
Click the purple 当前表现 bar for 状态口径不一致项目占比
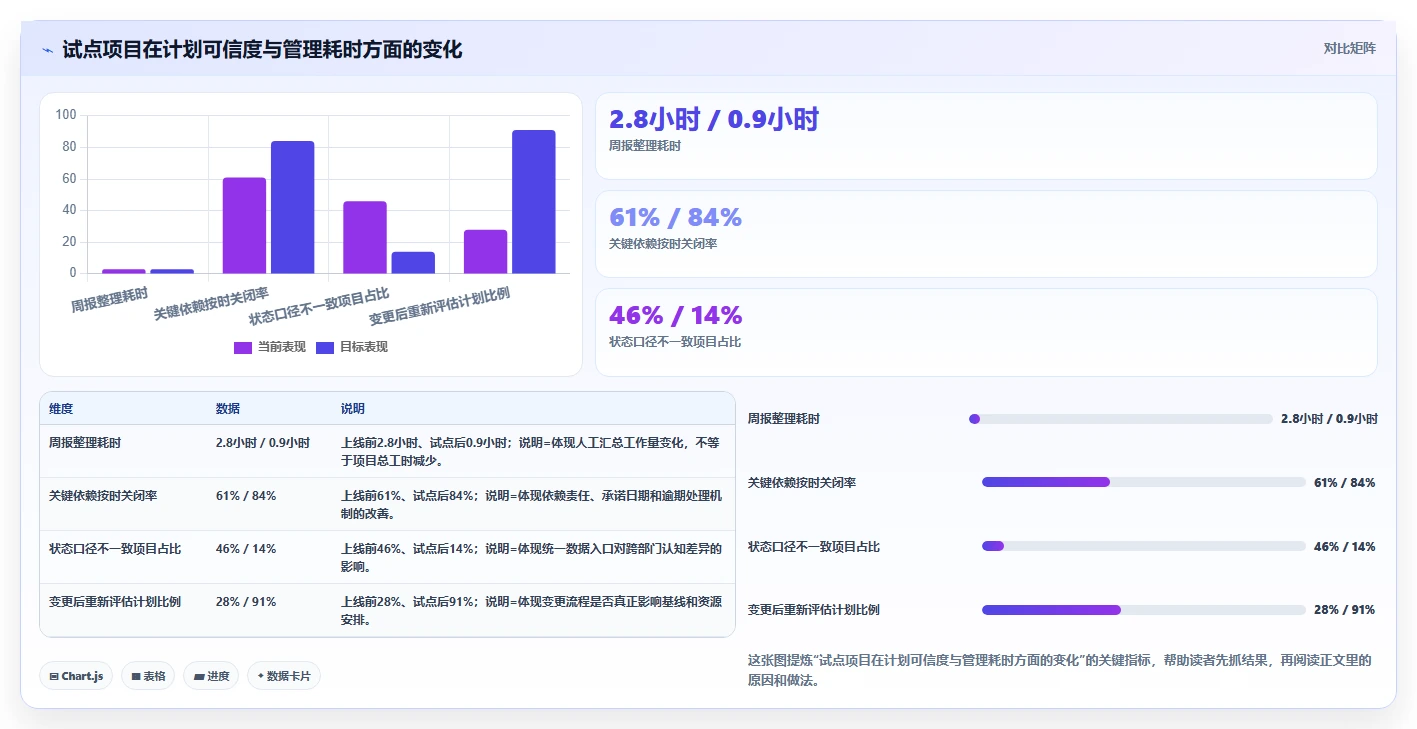[x=365, y=237]
